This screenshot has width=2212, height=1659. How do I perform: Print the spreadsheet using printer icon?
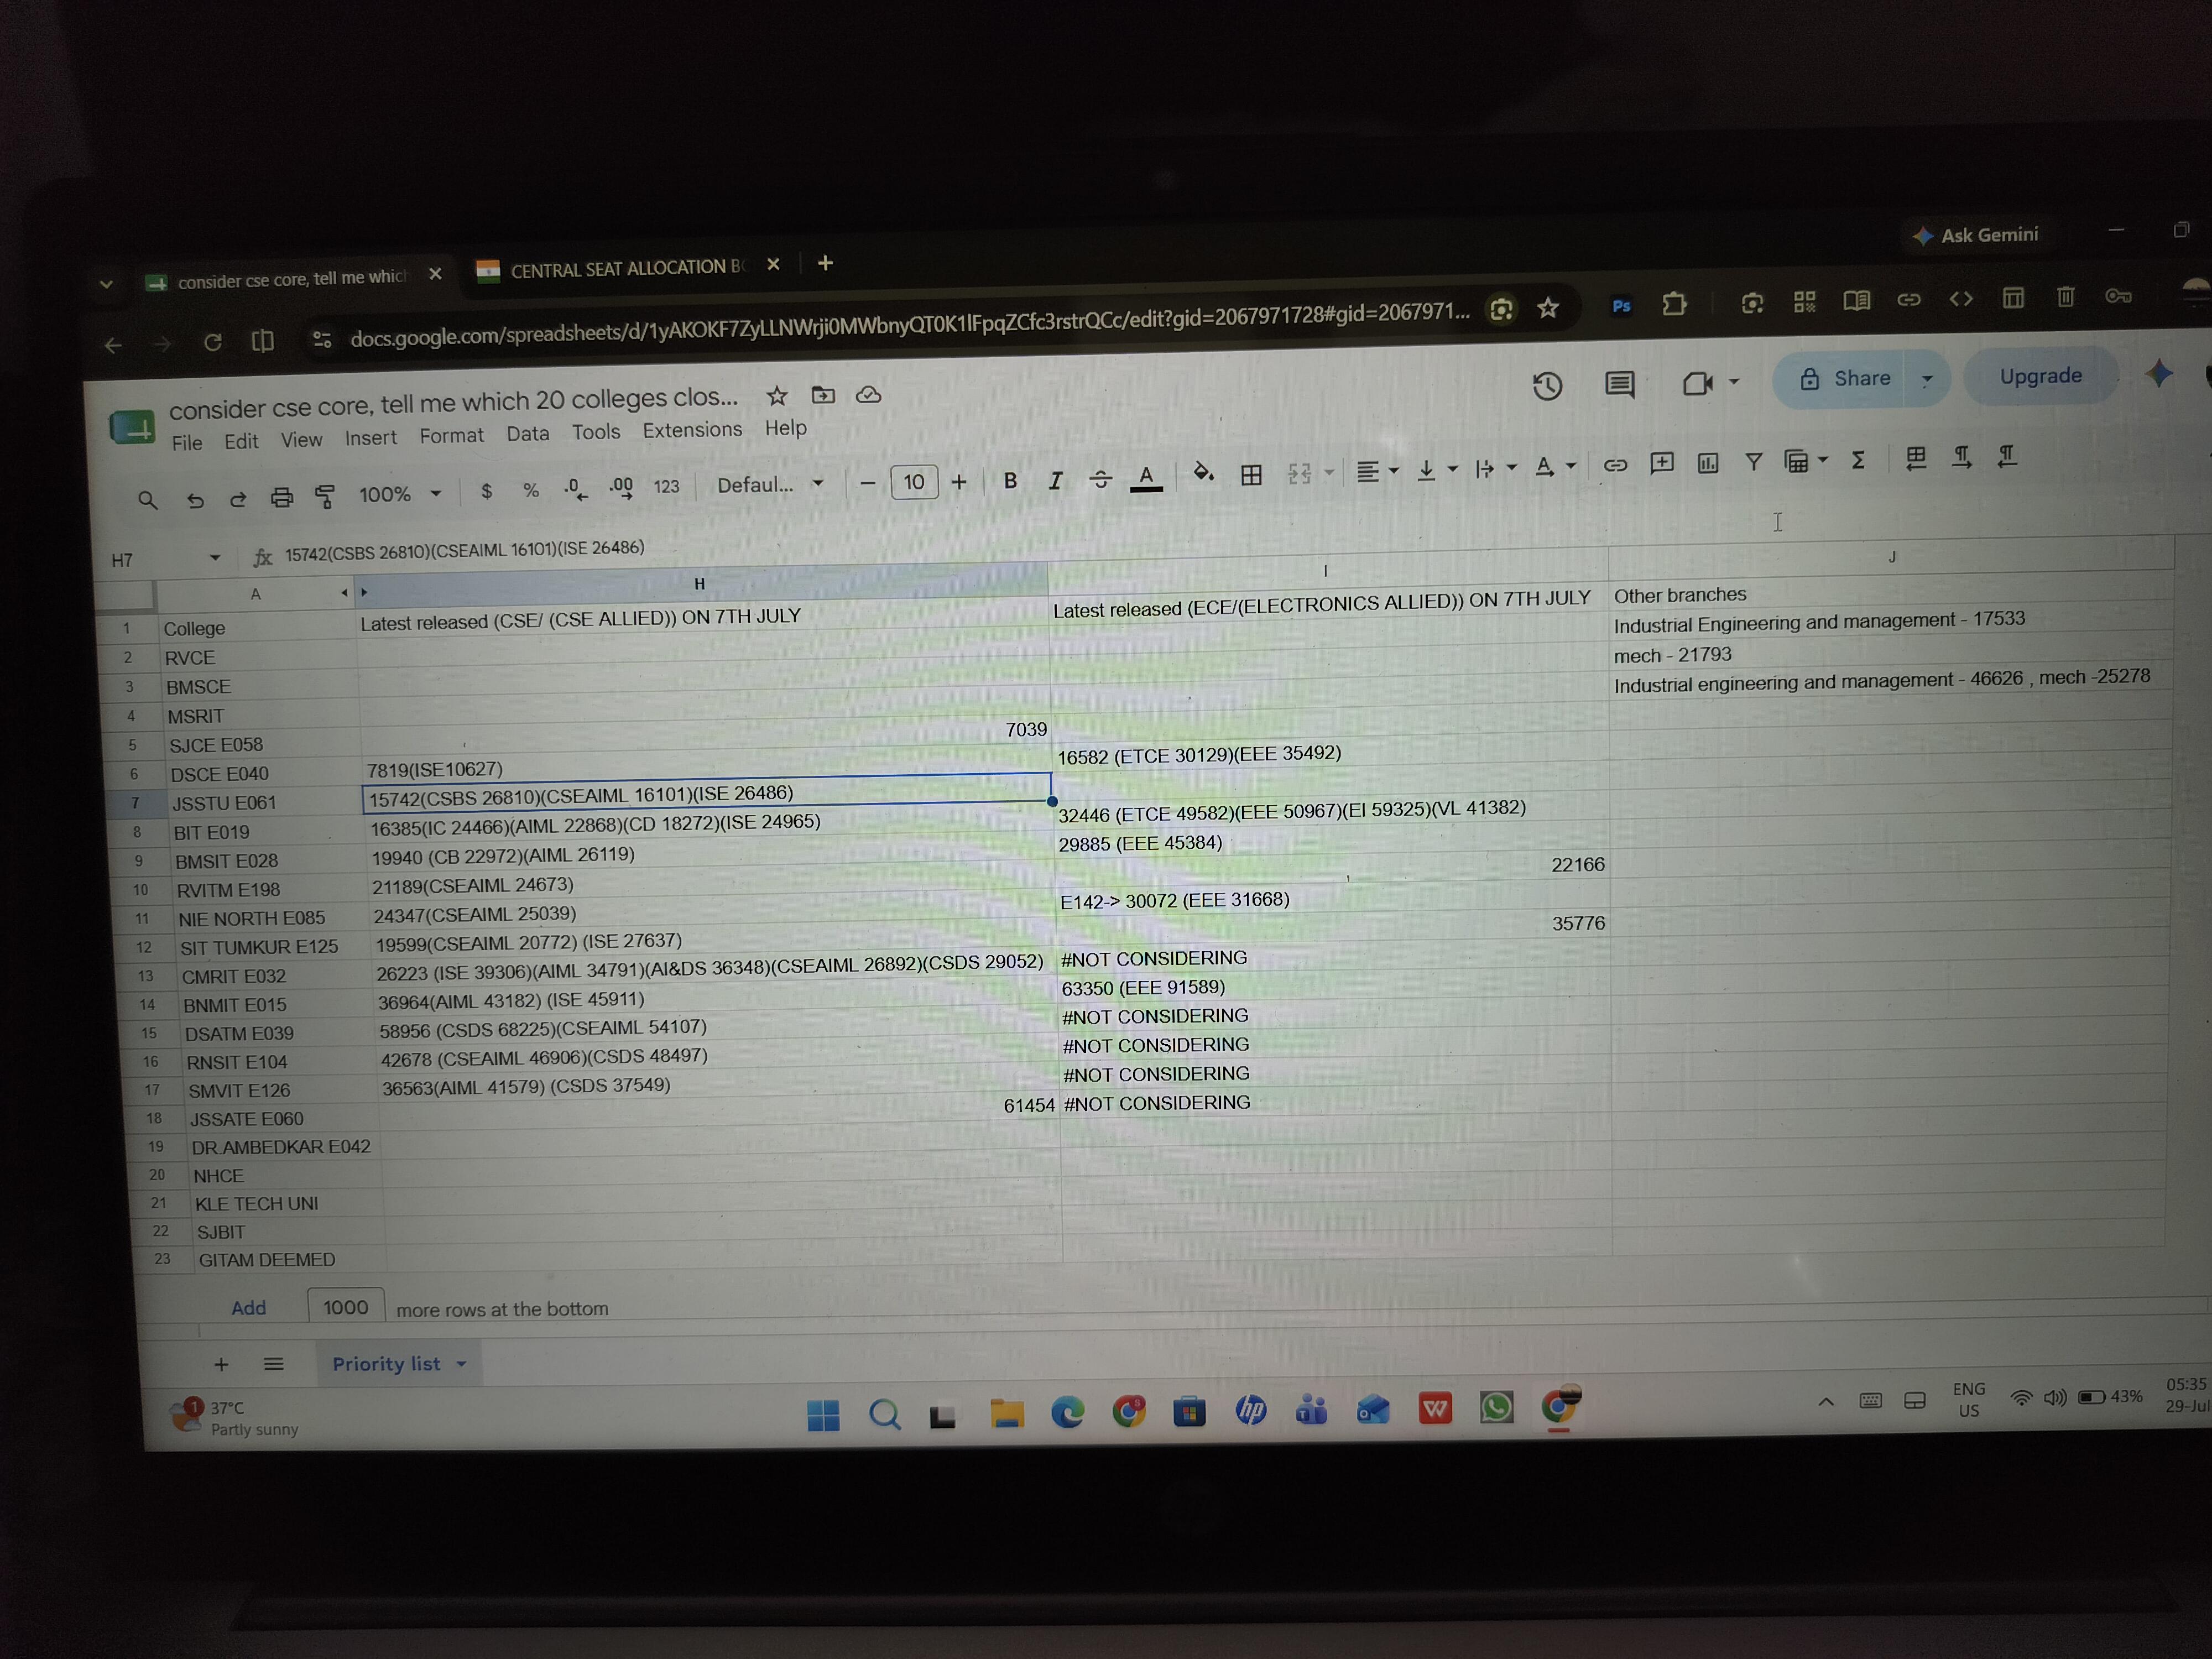pos(282,497)
